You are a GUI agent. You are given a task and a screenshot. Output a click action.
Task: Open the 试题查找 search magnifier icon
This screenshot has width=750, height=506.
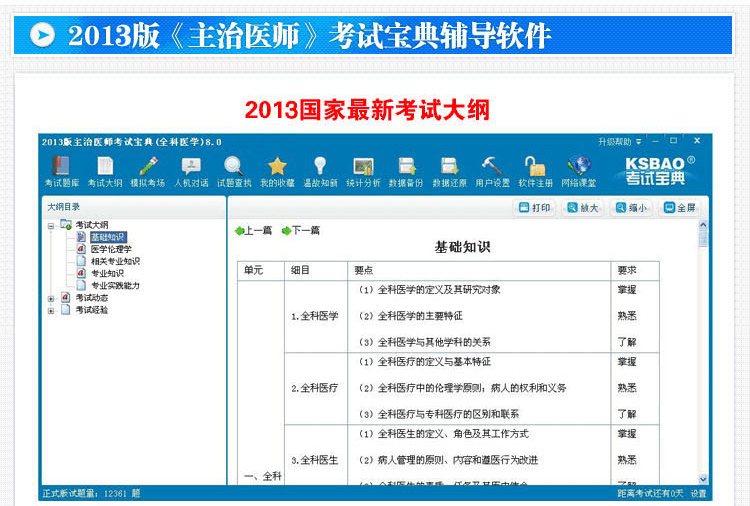pyautogui.click(x=234, y=172)
